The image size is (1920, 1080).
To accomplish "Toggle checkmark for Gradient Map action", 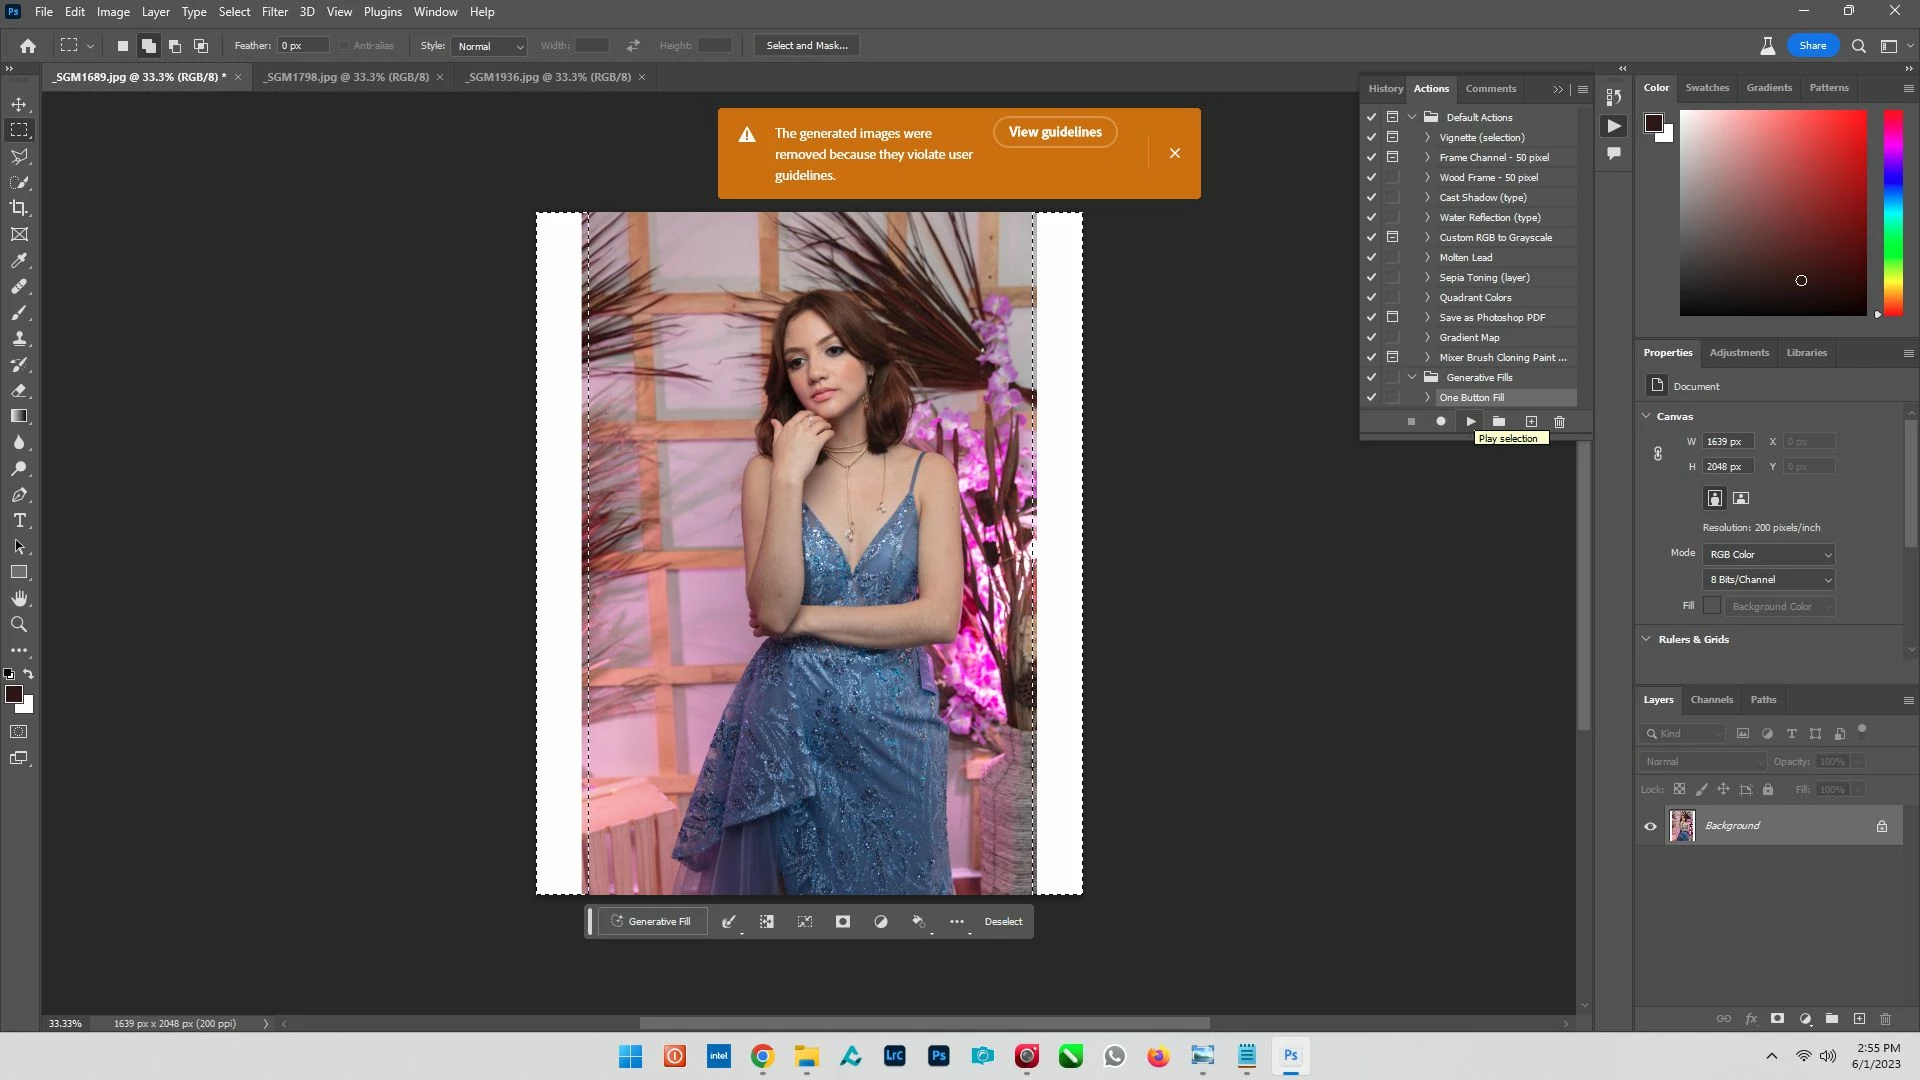I will click(x=1371, y=337).
